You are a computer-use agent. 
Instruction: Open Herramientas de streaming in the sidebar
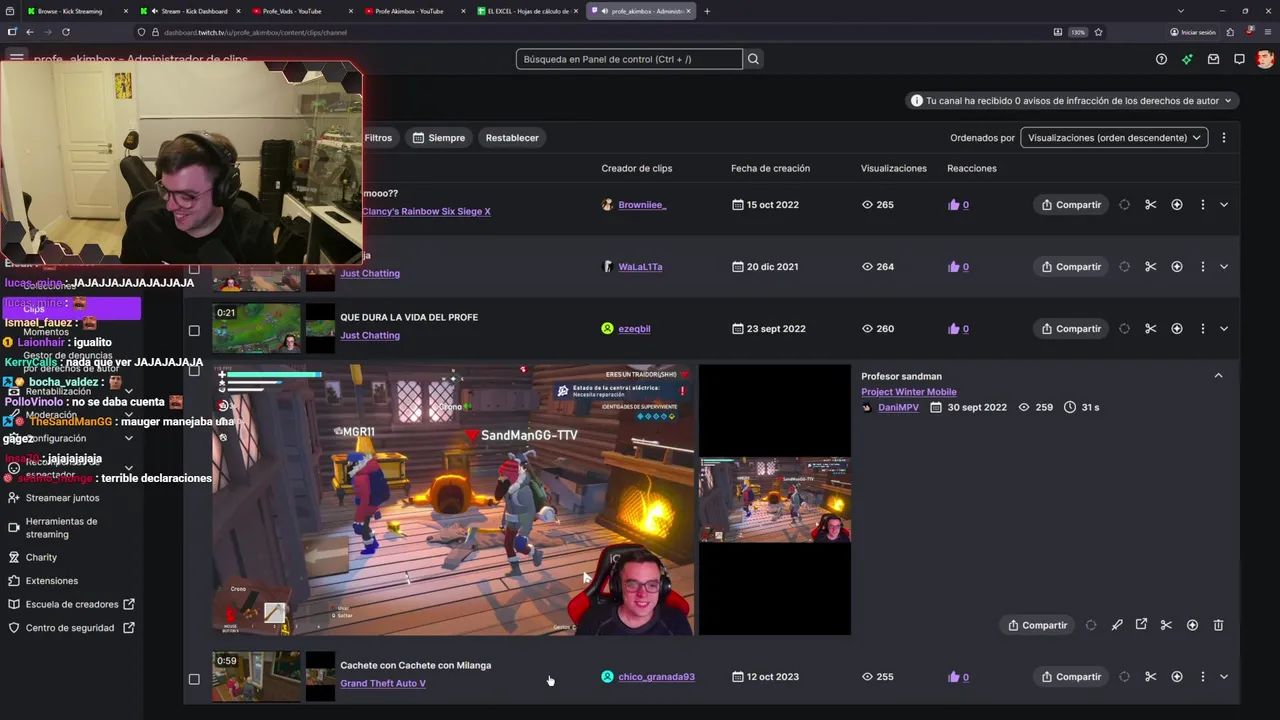click(61, 528)
